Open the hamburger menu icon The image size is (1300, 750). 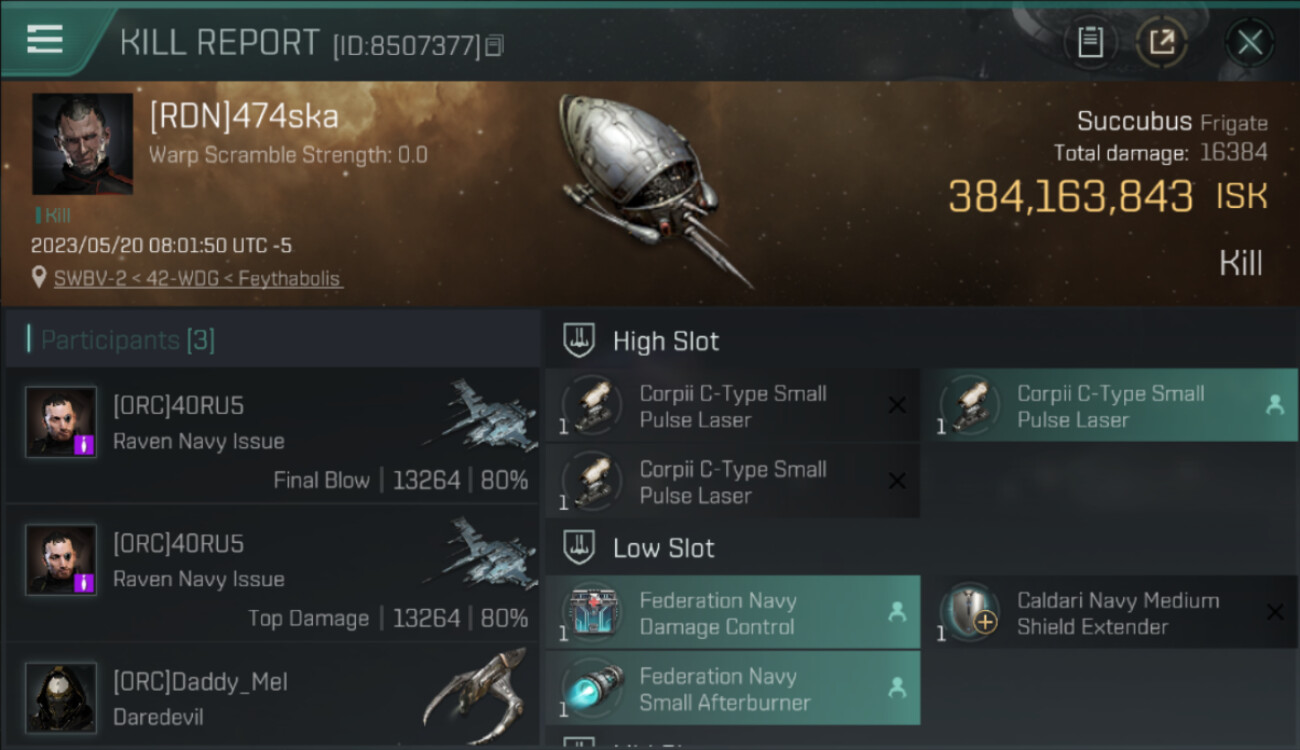pos(45,39)
